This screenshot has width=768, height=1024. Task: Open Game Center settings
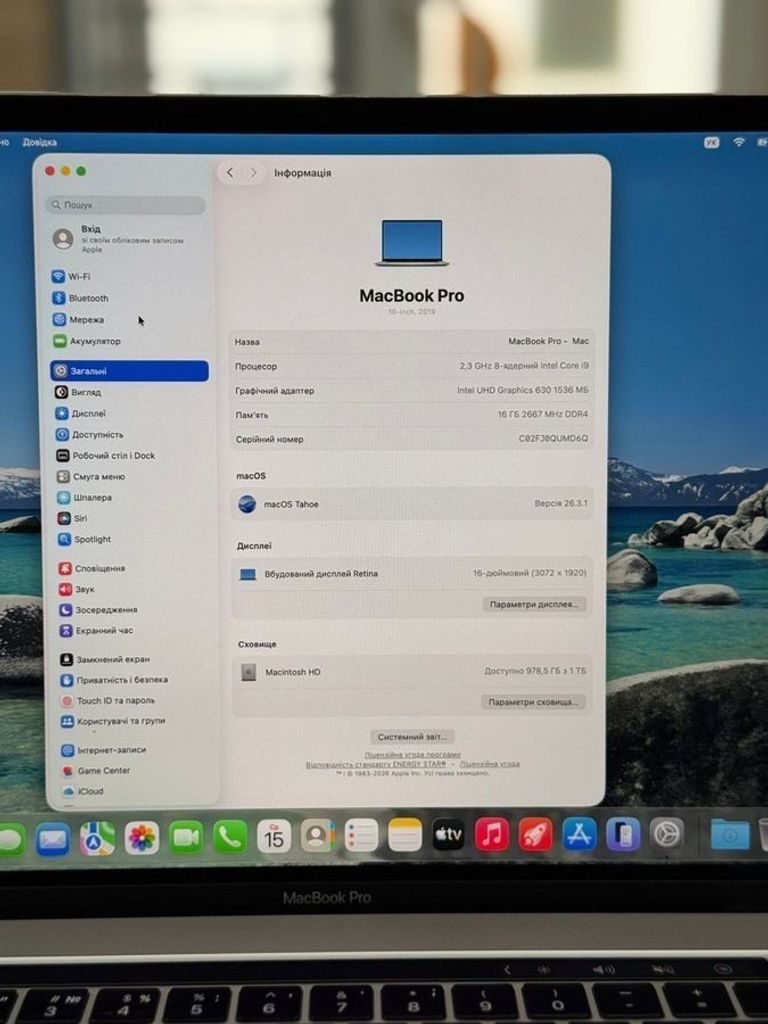pos(96,771)
